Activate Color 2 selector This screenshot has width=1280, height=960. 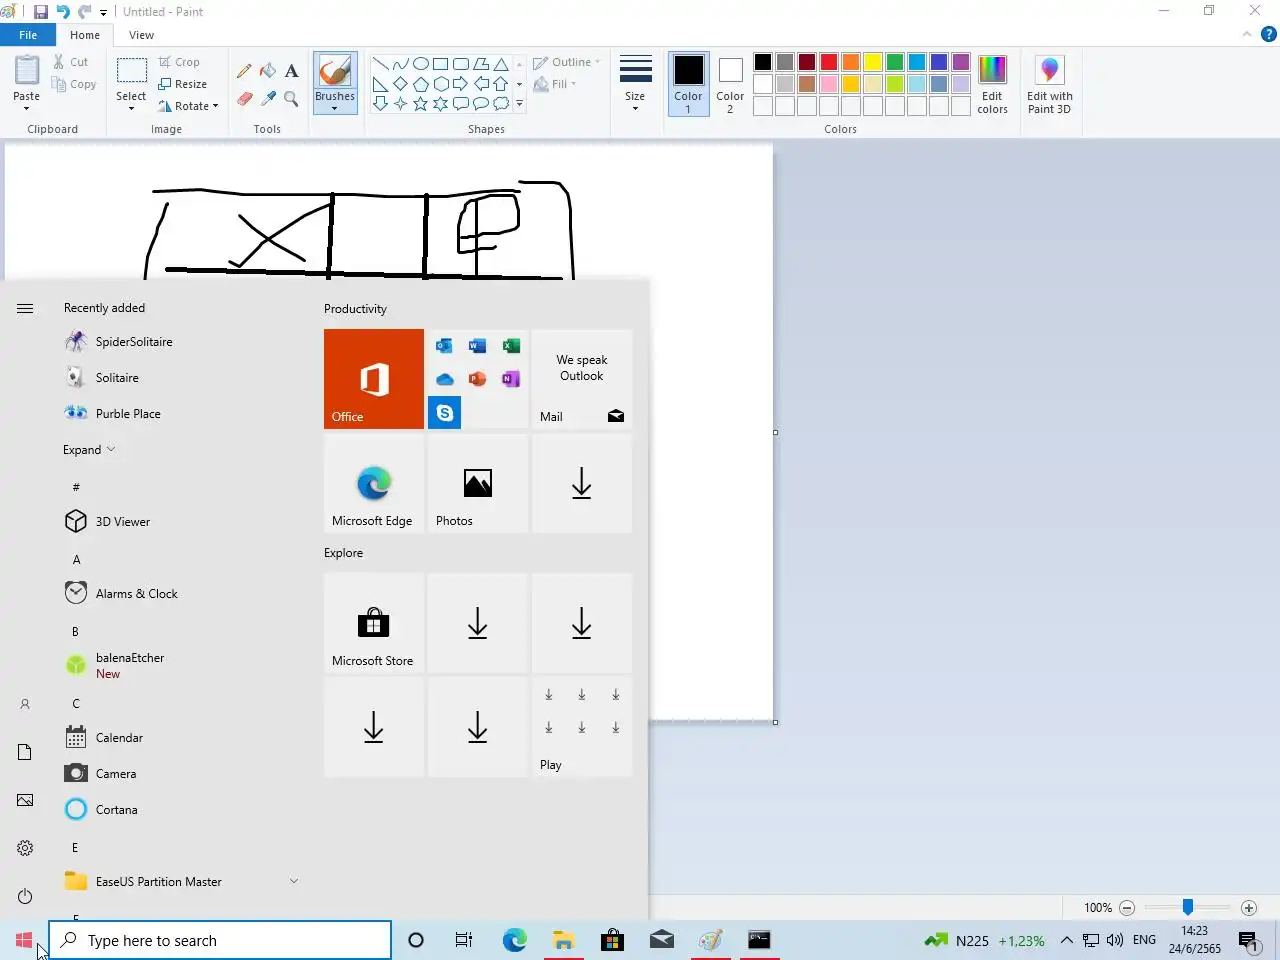coord(730,85)
